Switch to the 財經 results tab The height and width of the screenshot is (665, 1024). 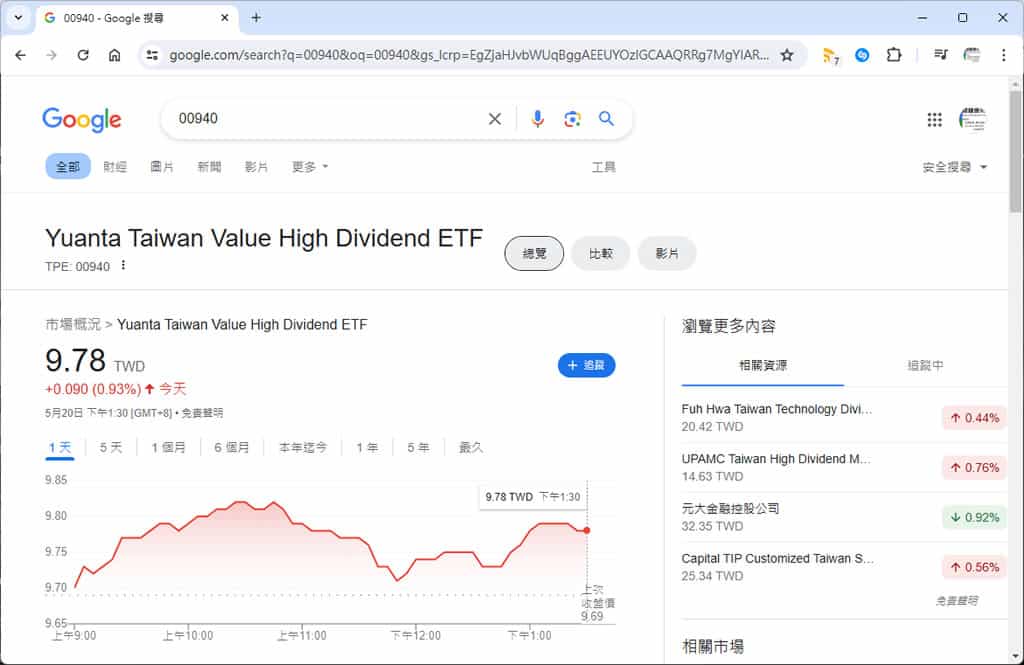(x=115, y=167)
